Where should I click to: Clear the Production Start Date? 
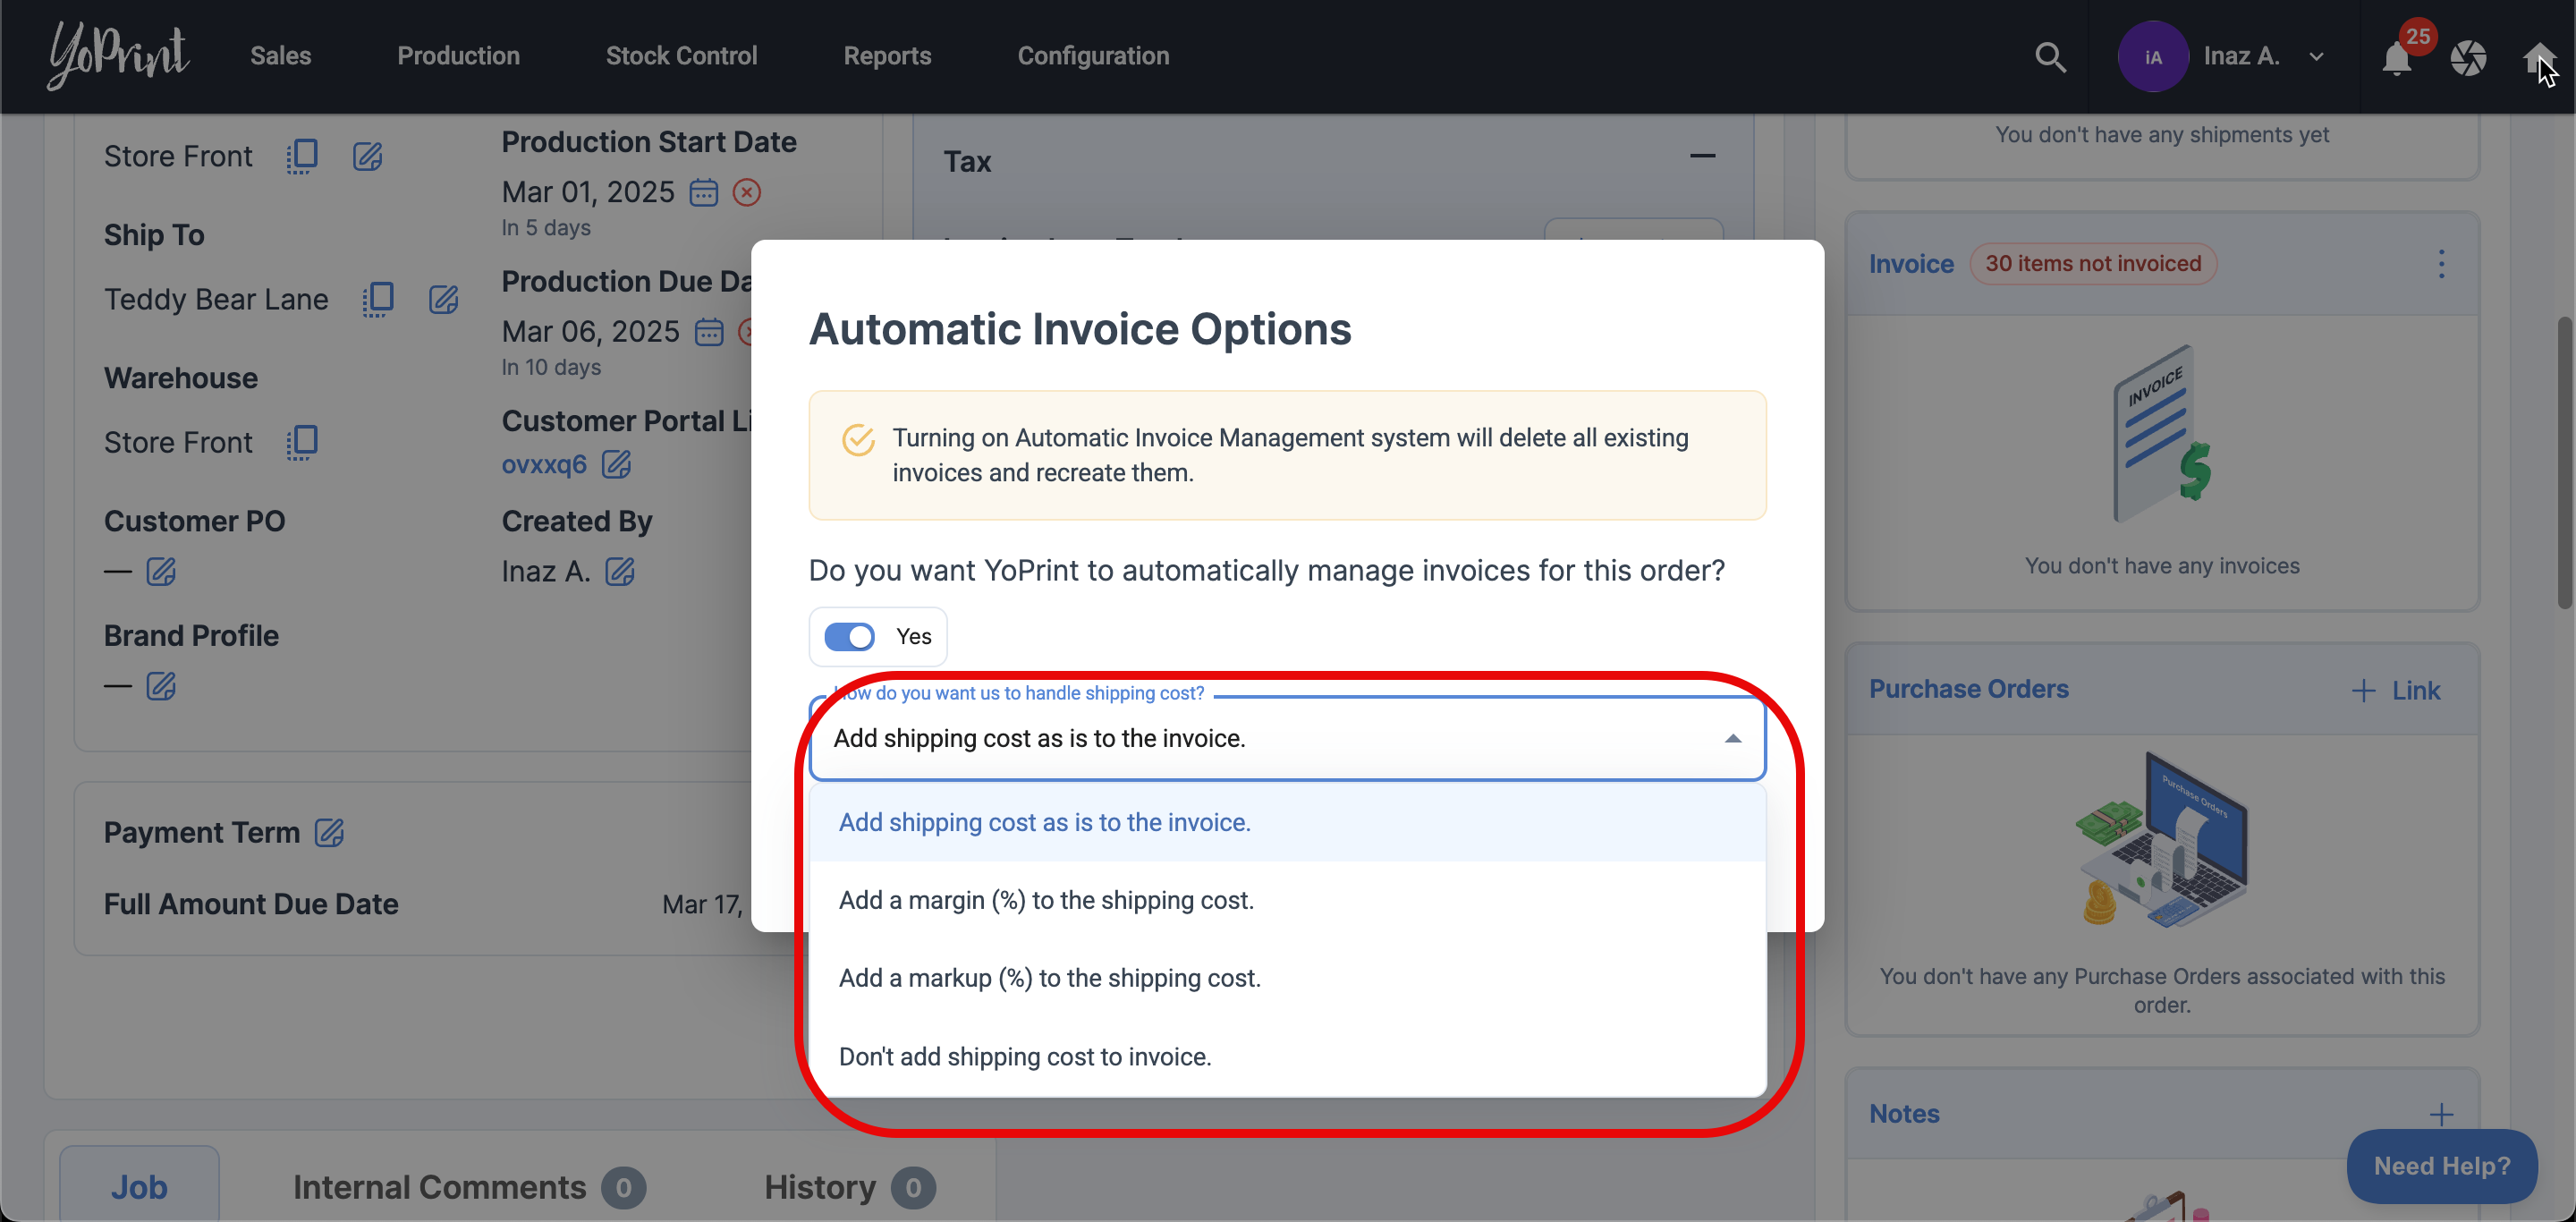tap(747, 192)
